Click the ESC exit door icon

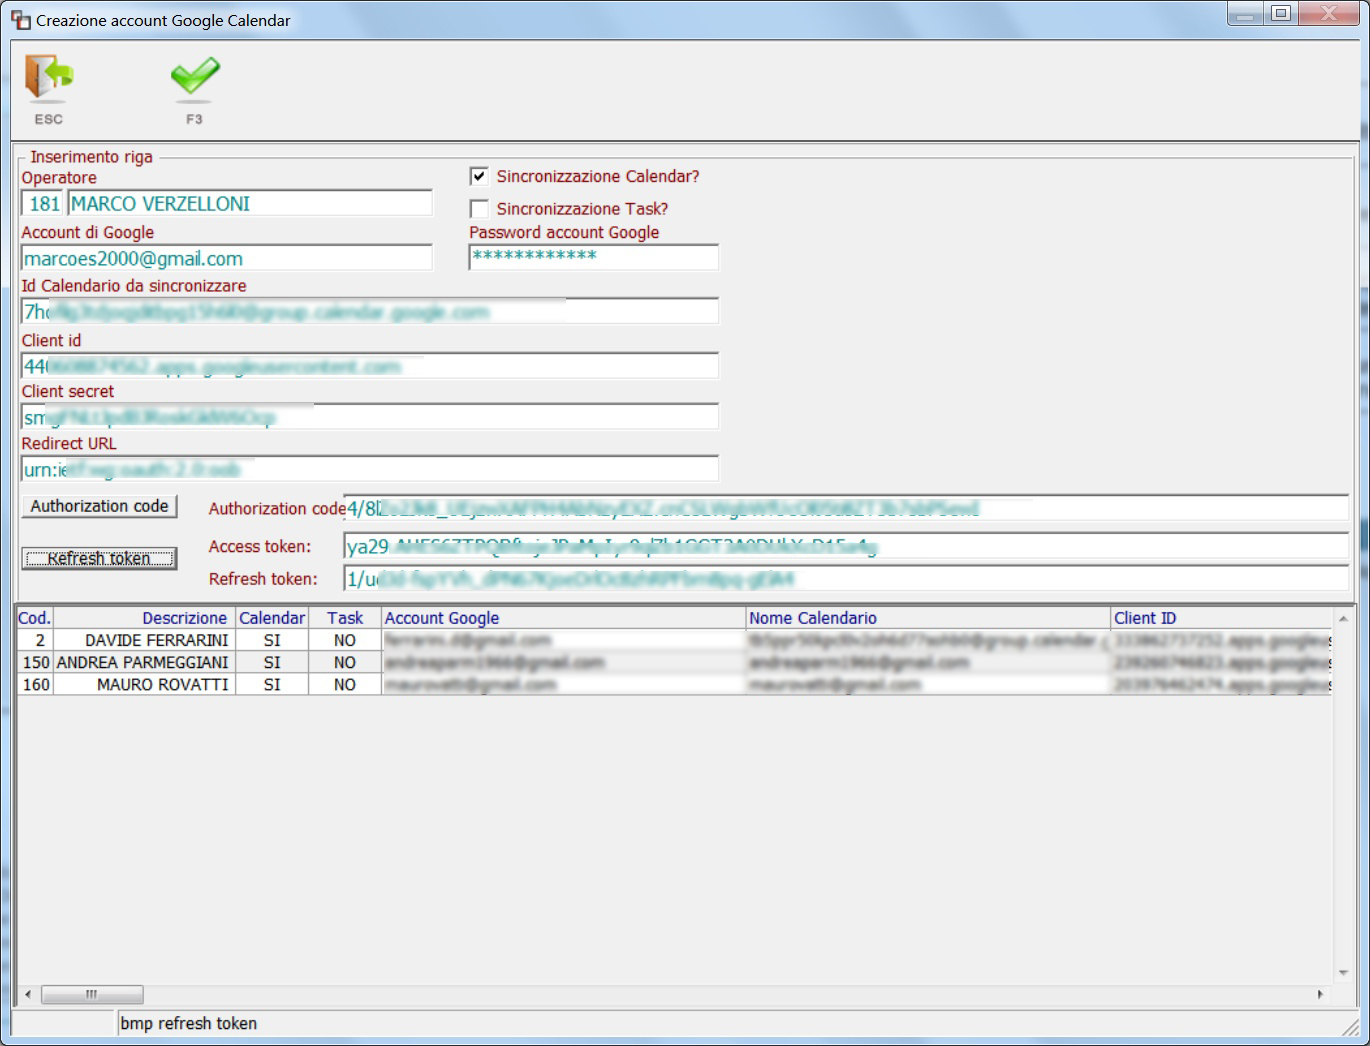click(49, 78)
